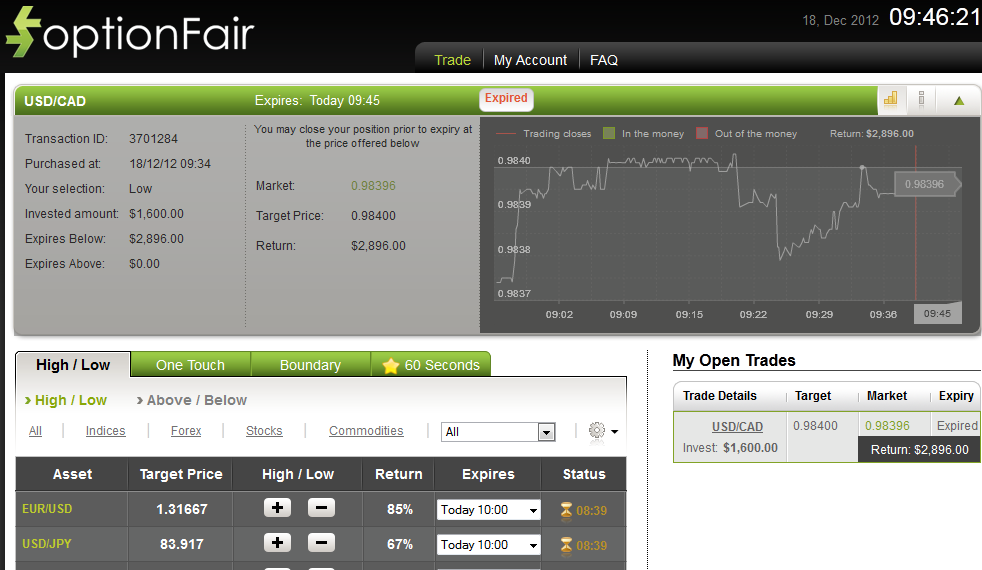Click EUR/USD target price 1.31667

click(x=182, y=509)
